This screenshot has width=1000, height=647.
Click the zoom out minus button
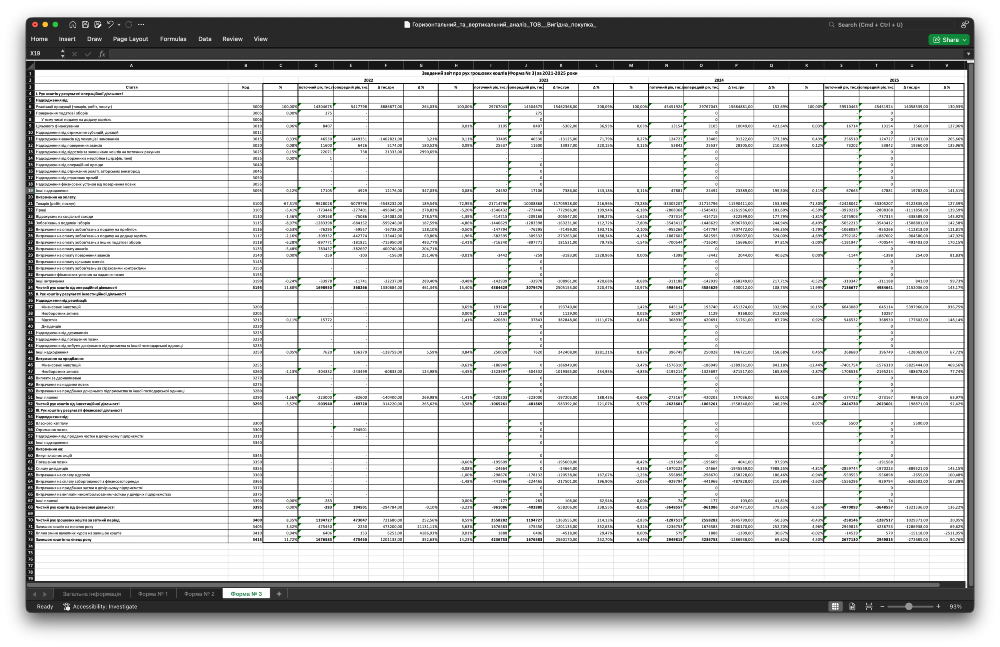click(x=883, y=607)
